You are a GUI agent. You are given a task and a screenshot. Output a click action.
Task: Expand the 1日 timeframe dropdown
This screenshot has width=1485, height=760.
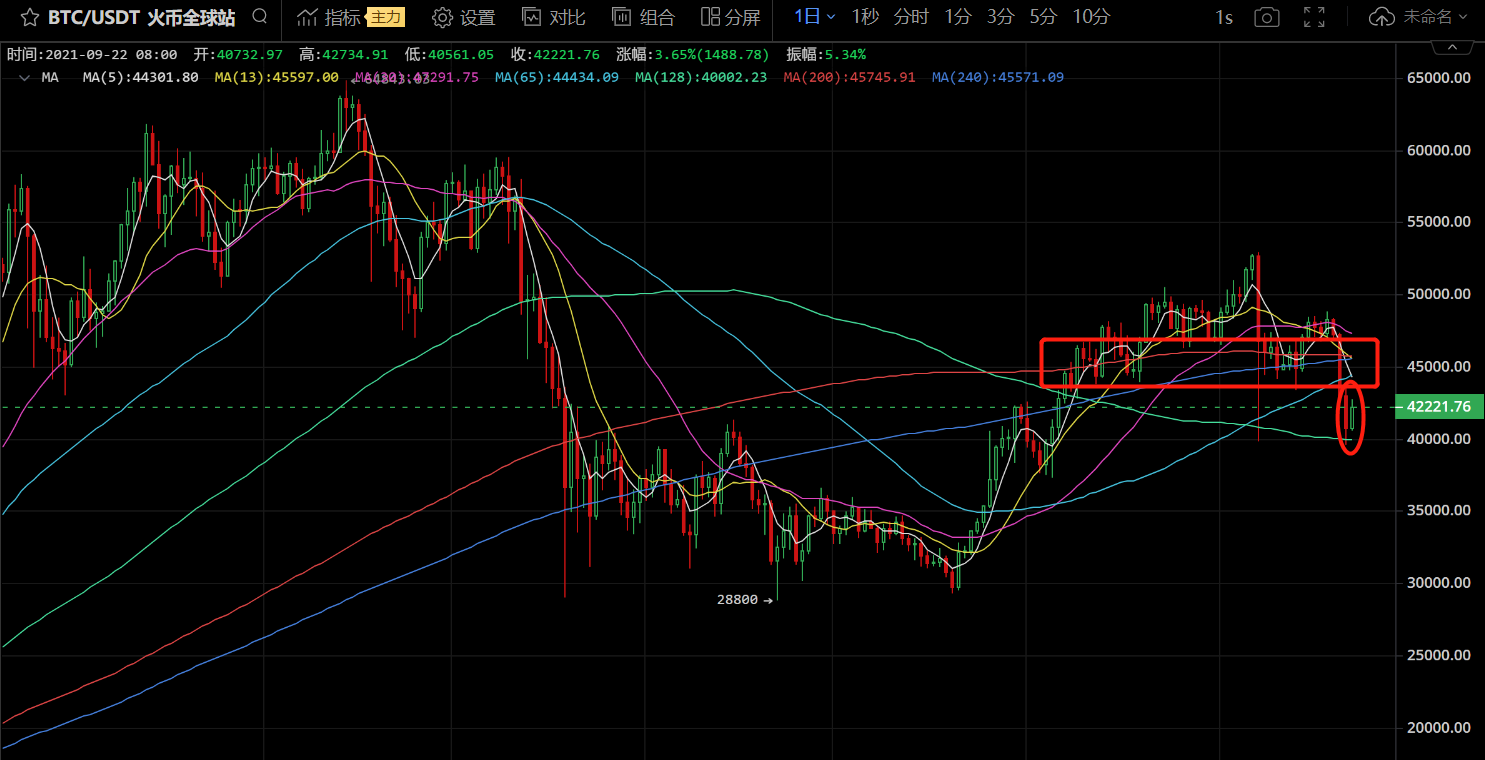[x=815, y=17]
